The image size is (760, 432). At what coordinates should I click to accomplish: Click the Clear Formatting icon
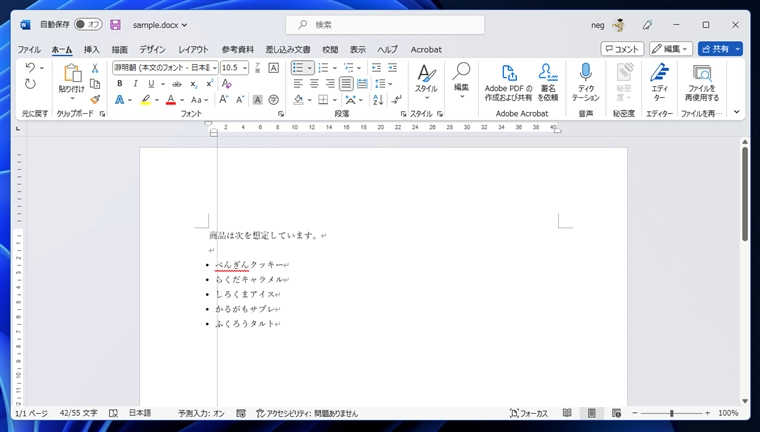point(226,84)
